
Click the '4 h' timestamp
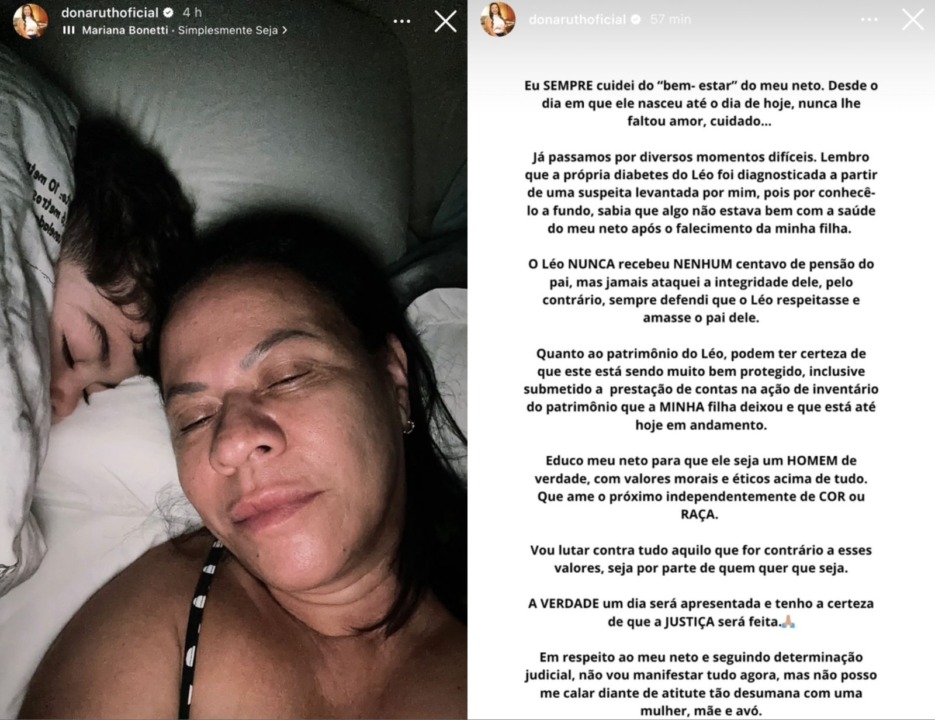pyautogui.click(x=192, y=12)
